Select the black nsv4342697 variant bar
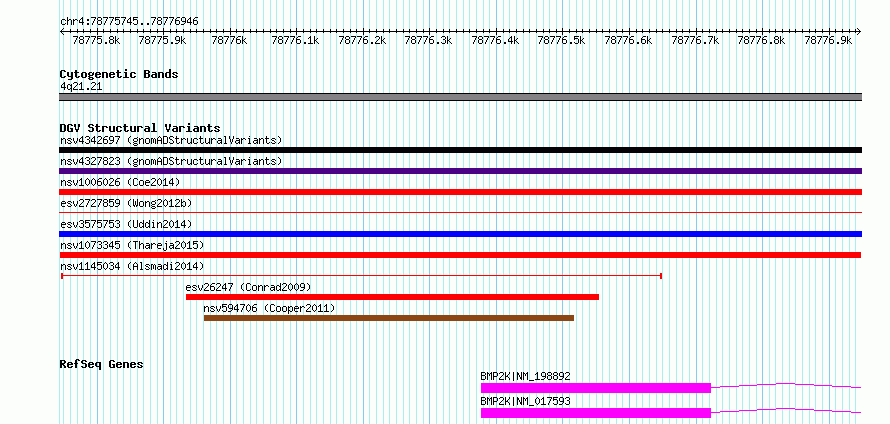Screen dimensions: 890x424 pos(460,150)
